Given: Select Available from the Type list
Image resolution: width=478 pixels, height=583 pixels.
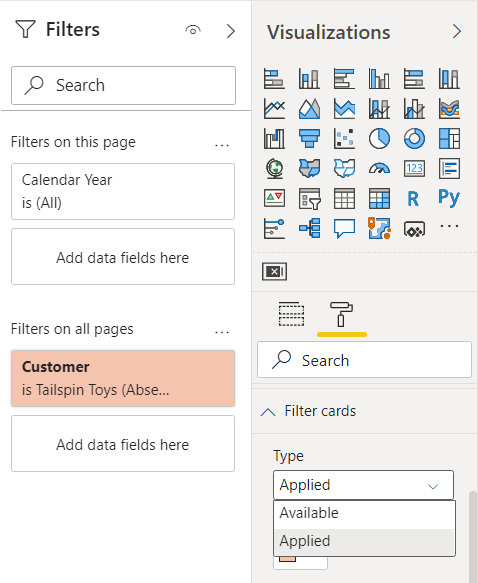Looking at the screenshot, I should [364, 513].
